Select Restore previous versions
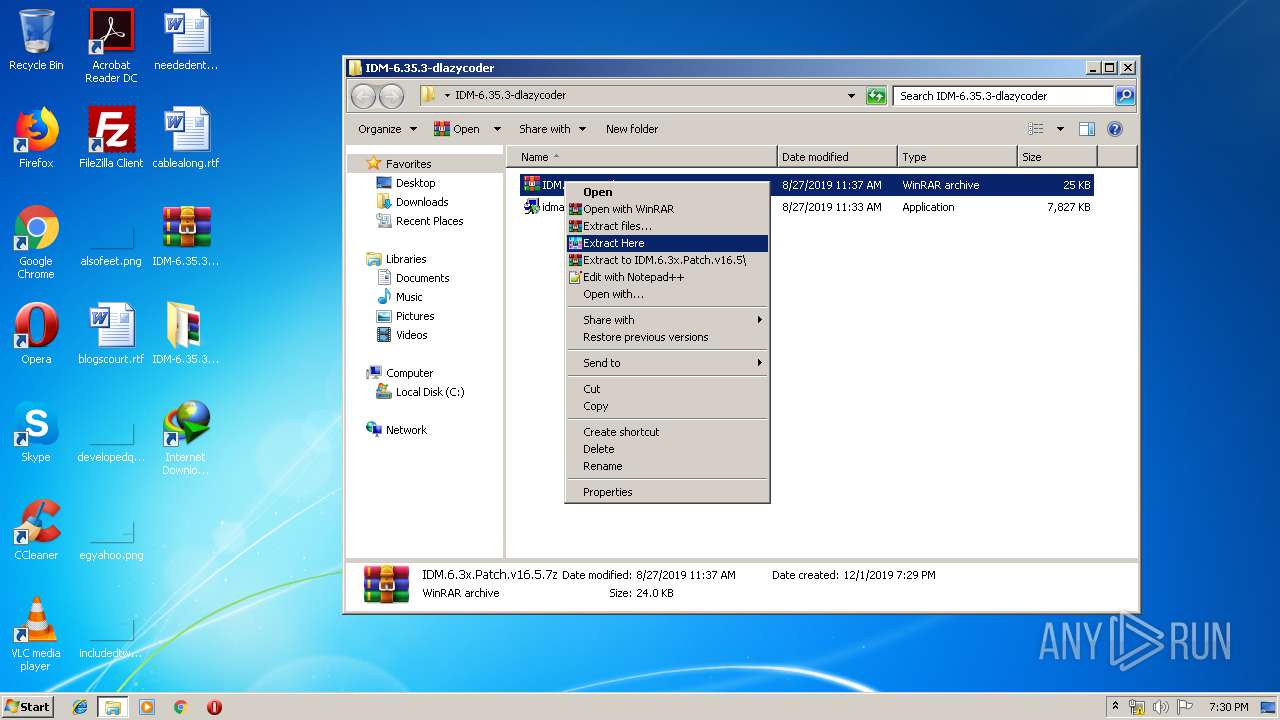Viewport: 1280px width, 720px height. click(667, 337)
